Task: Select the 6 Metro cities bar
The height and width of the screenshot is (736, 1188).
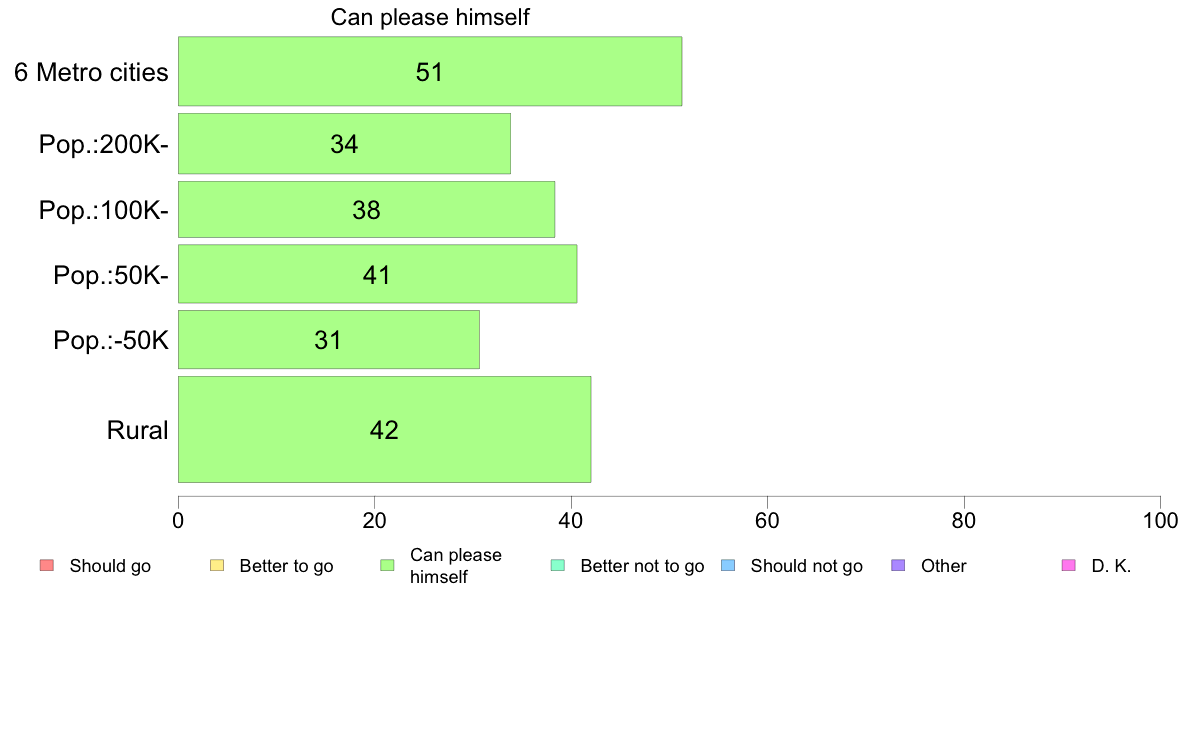Action: 430,71
